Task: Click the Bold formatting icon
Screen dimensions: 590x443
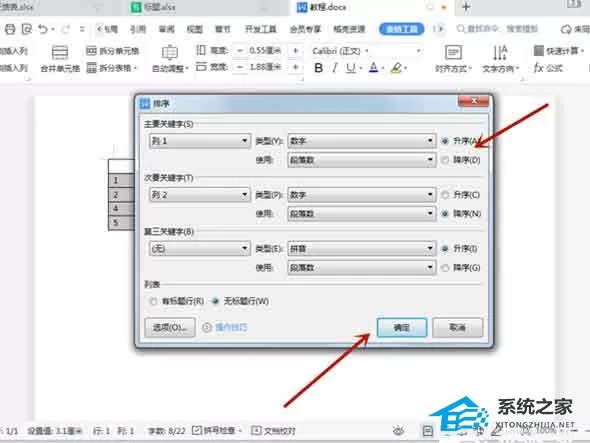Action: (x=318, y=68)
